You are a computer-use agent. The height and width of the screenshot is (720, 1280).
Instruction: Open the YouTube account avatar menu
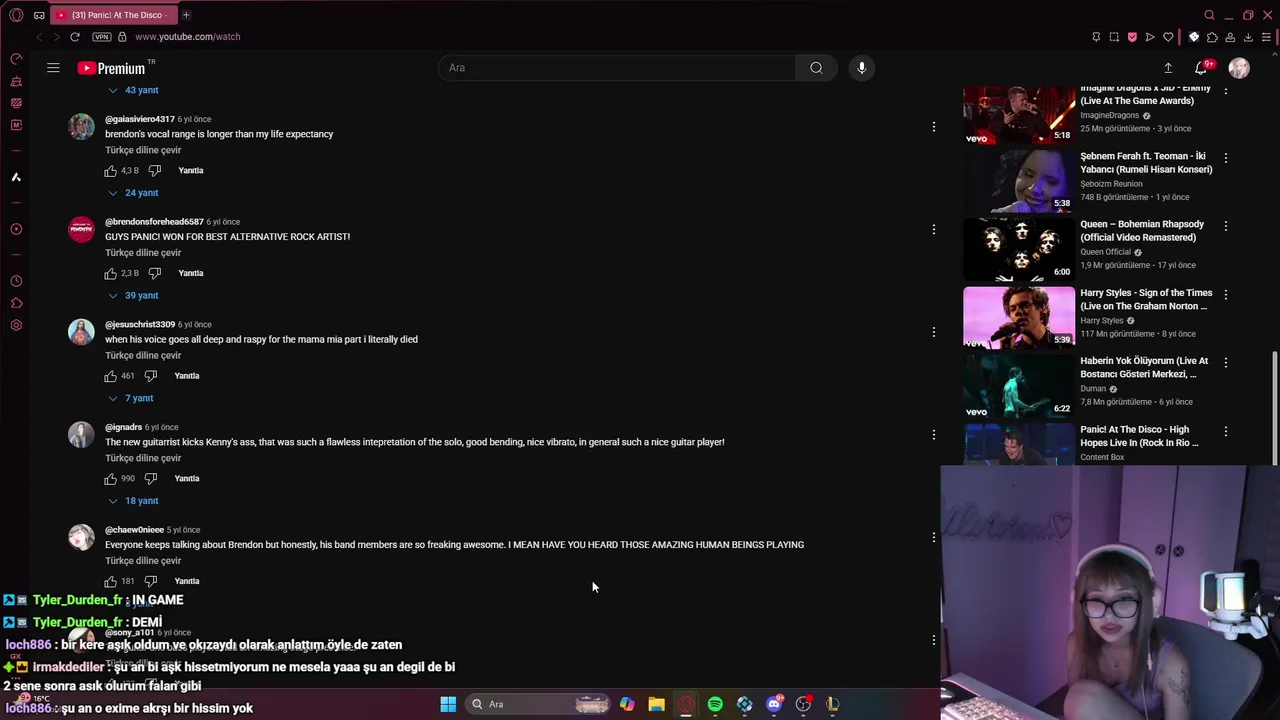pyautogui.click(x=1239, y=68)
